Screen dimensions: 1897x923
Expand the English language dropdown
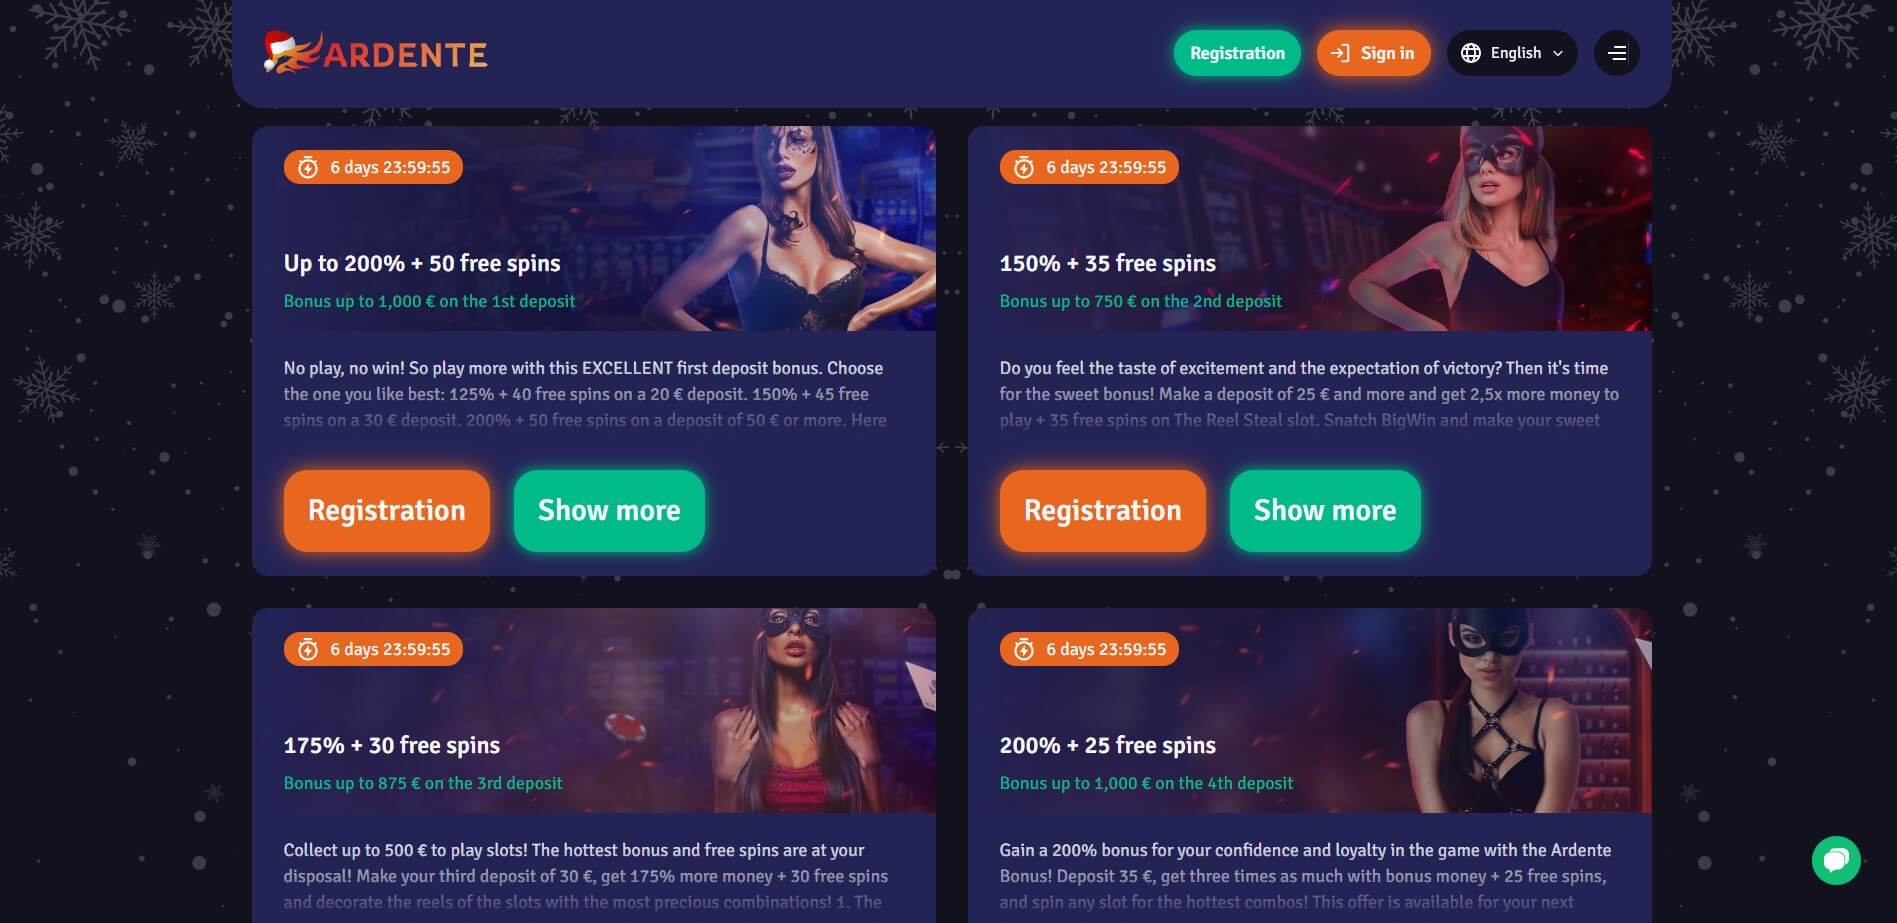pos(1512,53)
